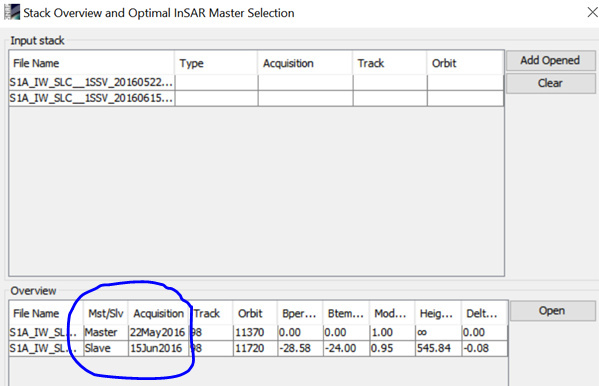Select input row S1A_IW_SLC__1SSV_20160522

pyautogui.click(x=256, y=83)
